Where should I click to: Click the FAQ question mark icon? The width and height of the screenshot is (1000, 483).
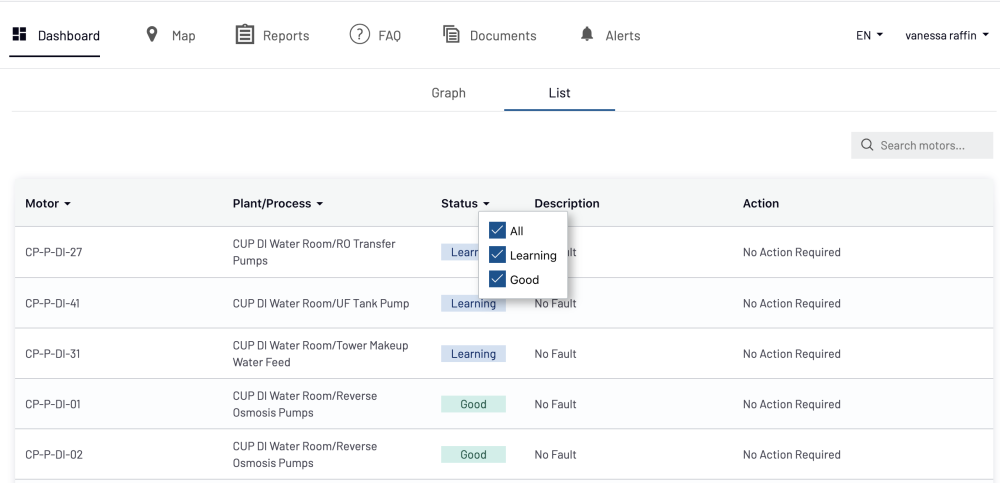click(x=360, y=35)
